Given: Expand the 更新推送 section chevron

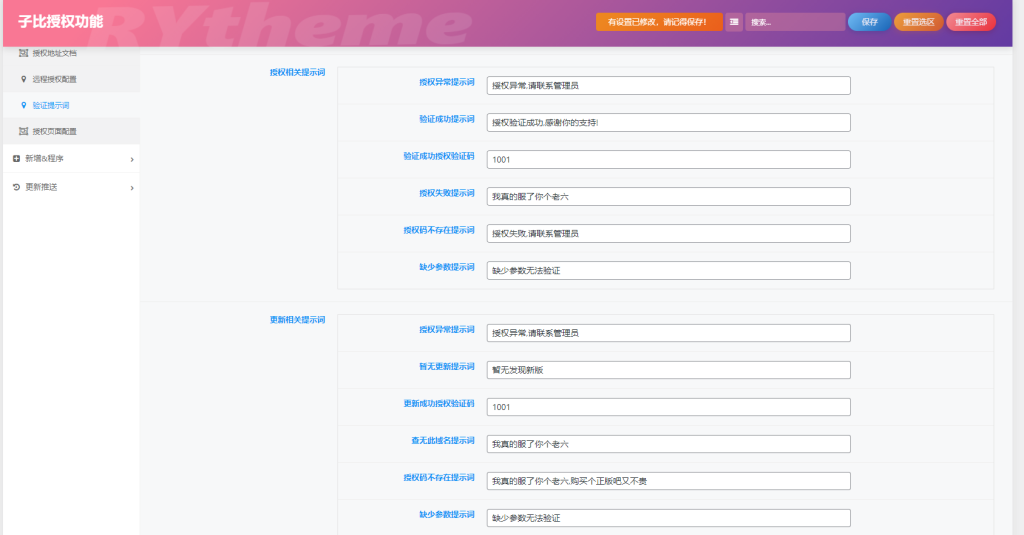Looking at the screenshot, I should (131, 187).
